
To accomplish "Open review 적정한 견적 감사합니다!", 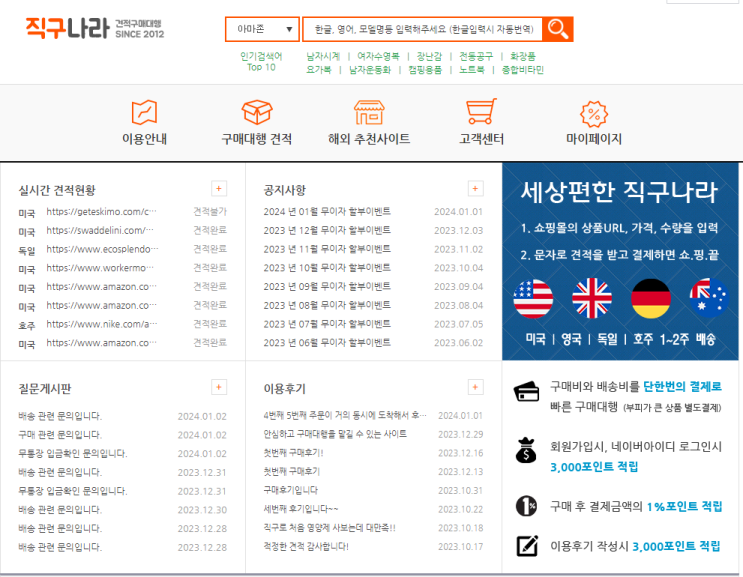I will [306, 547].
